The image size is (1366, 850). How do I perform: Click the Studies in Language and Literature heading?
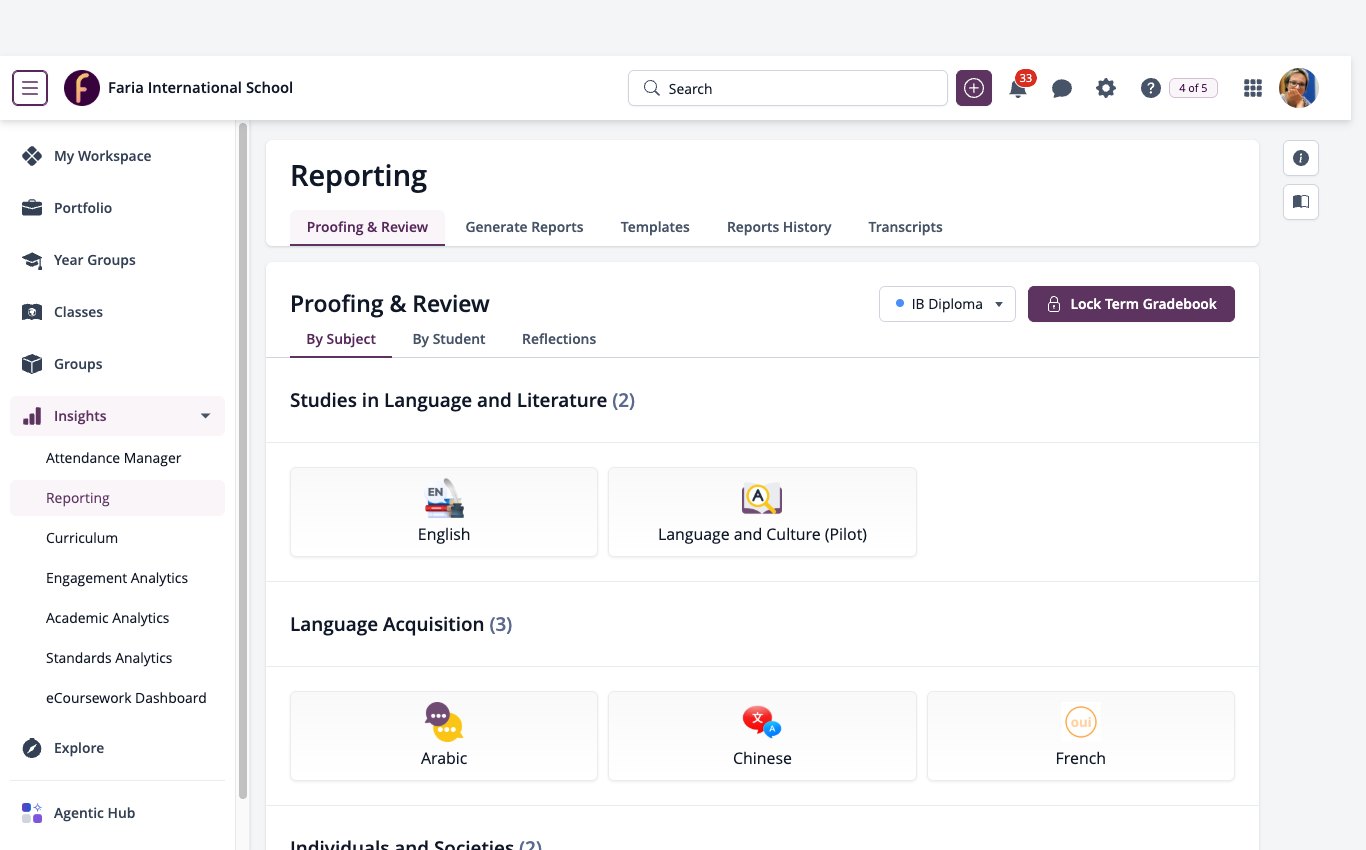pos(462,400)
